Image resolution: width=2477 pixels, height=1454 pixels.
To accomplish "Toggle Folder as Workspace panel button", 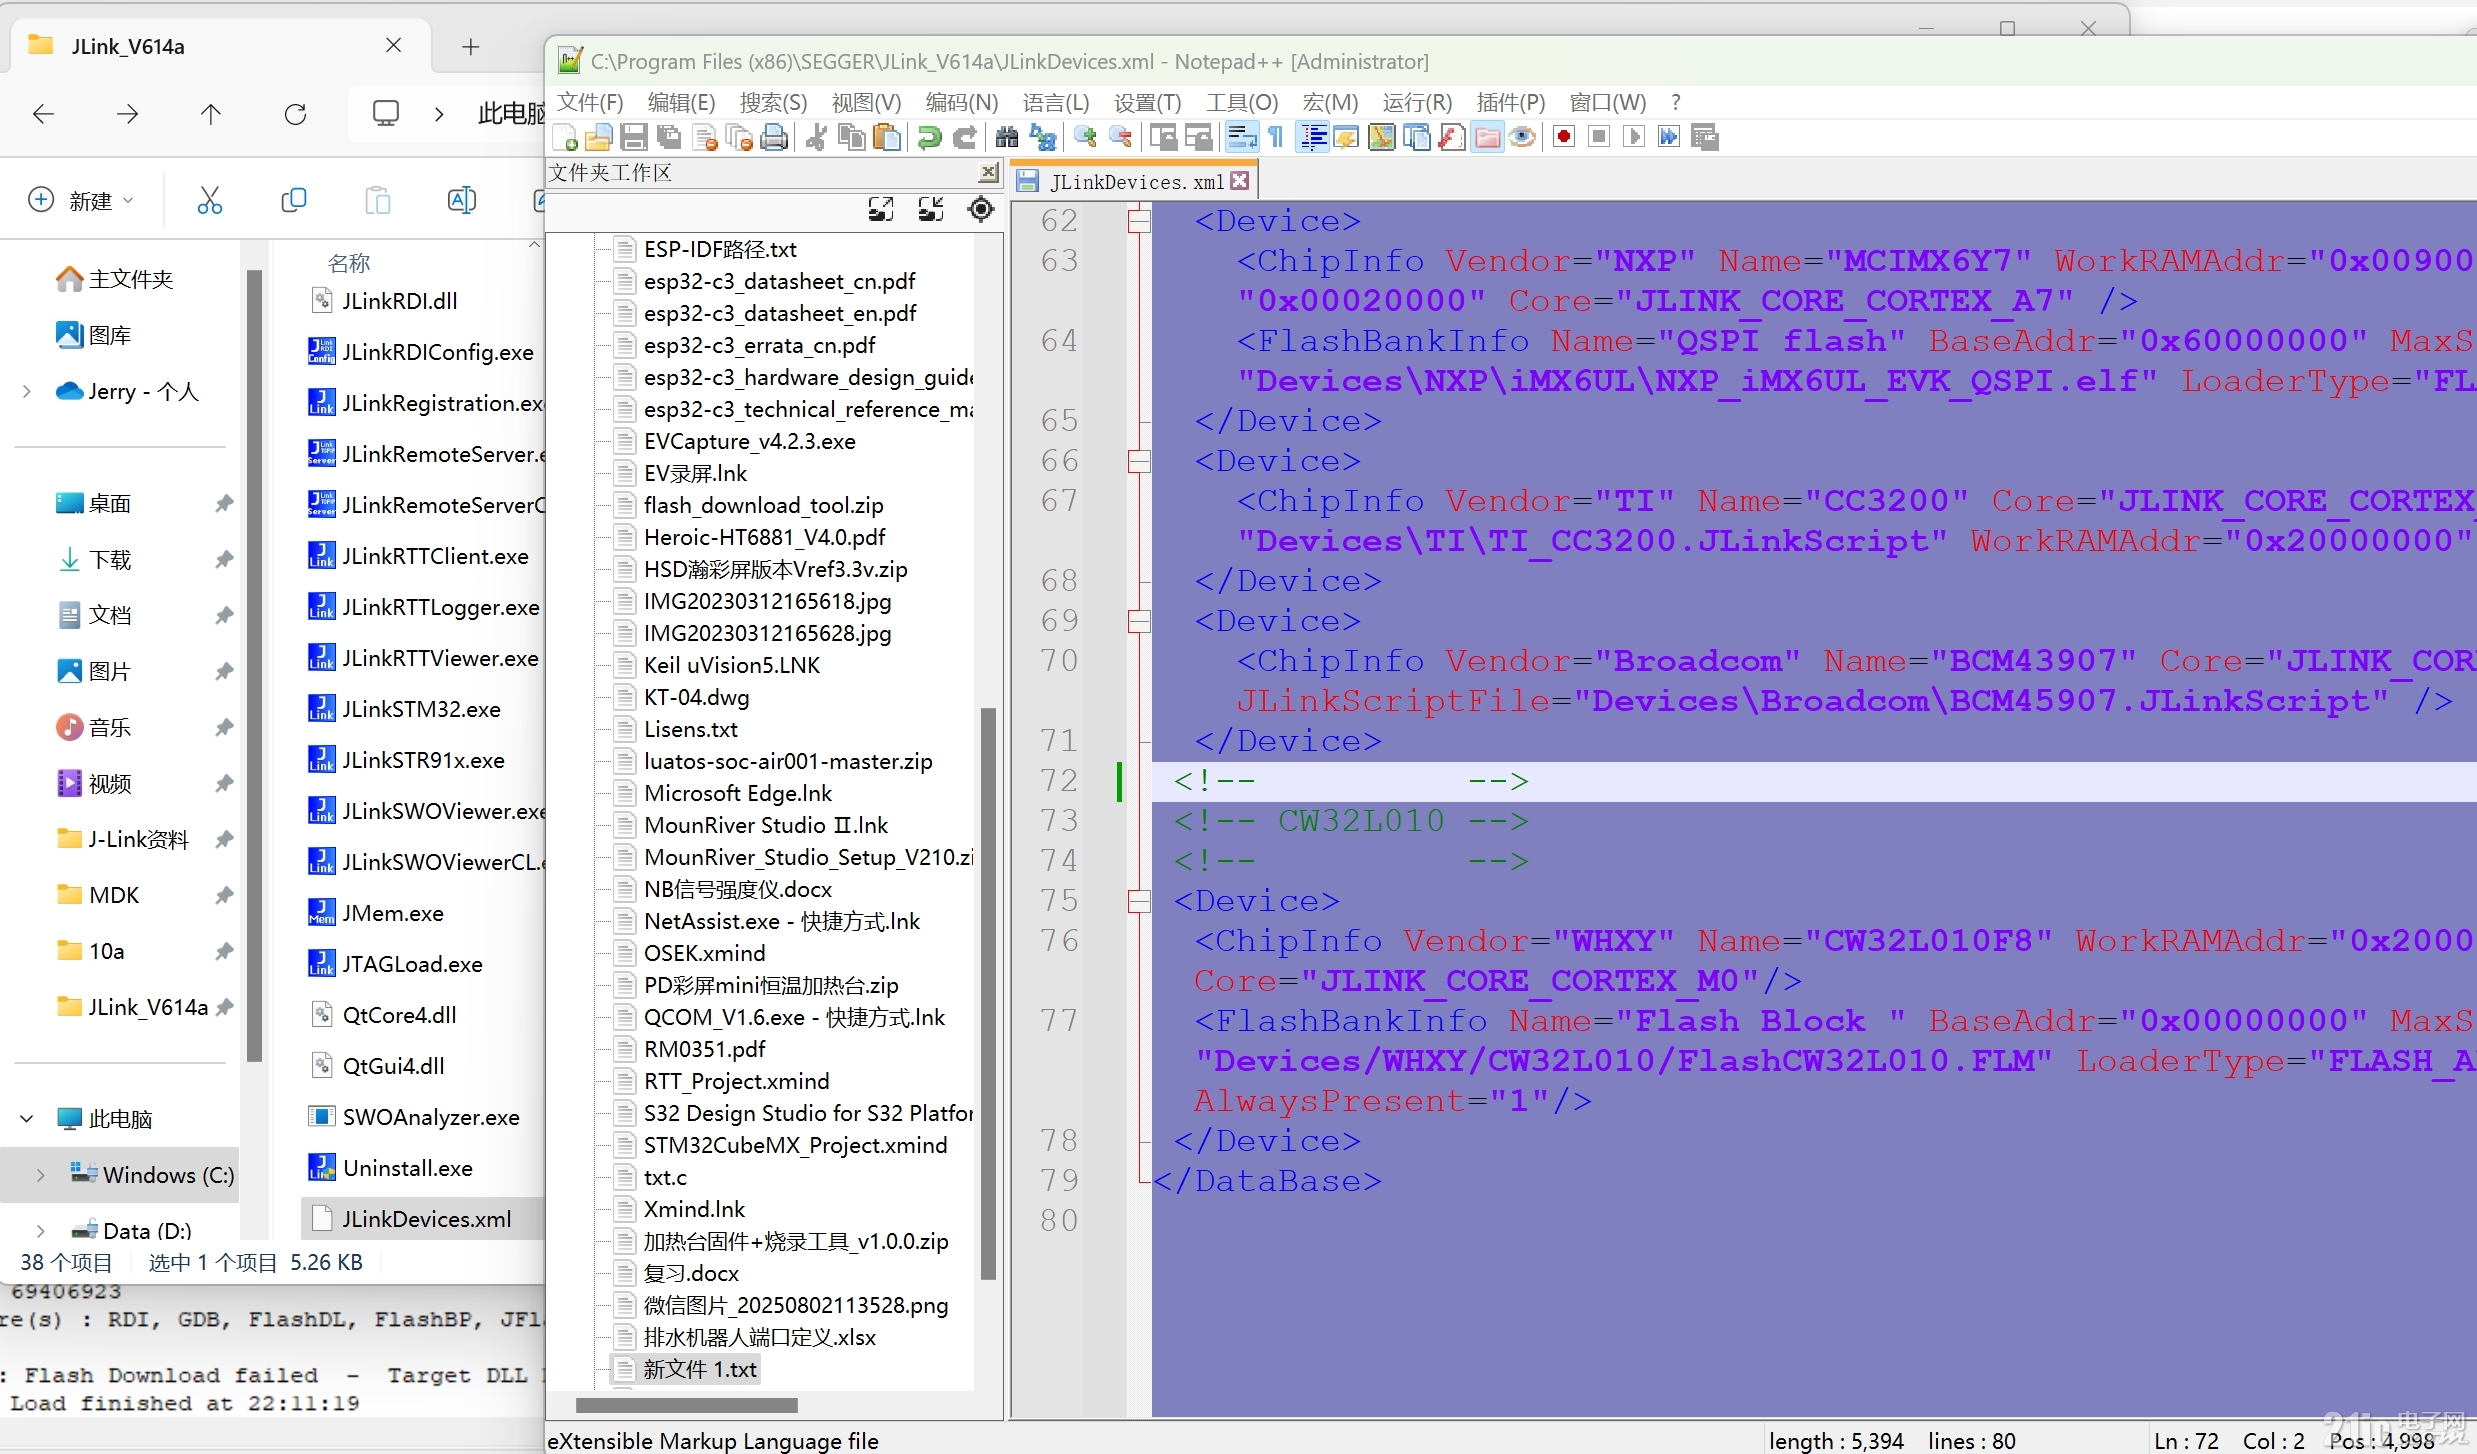I will [x=1487, y=137].
